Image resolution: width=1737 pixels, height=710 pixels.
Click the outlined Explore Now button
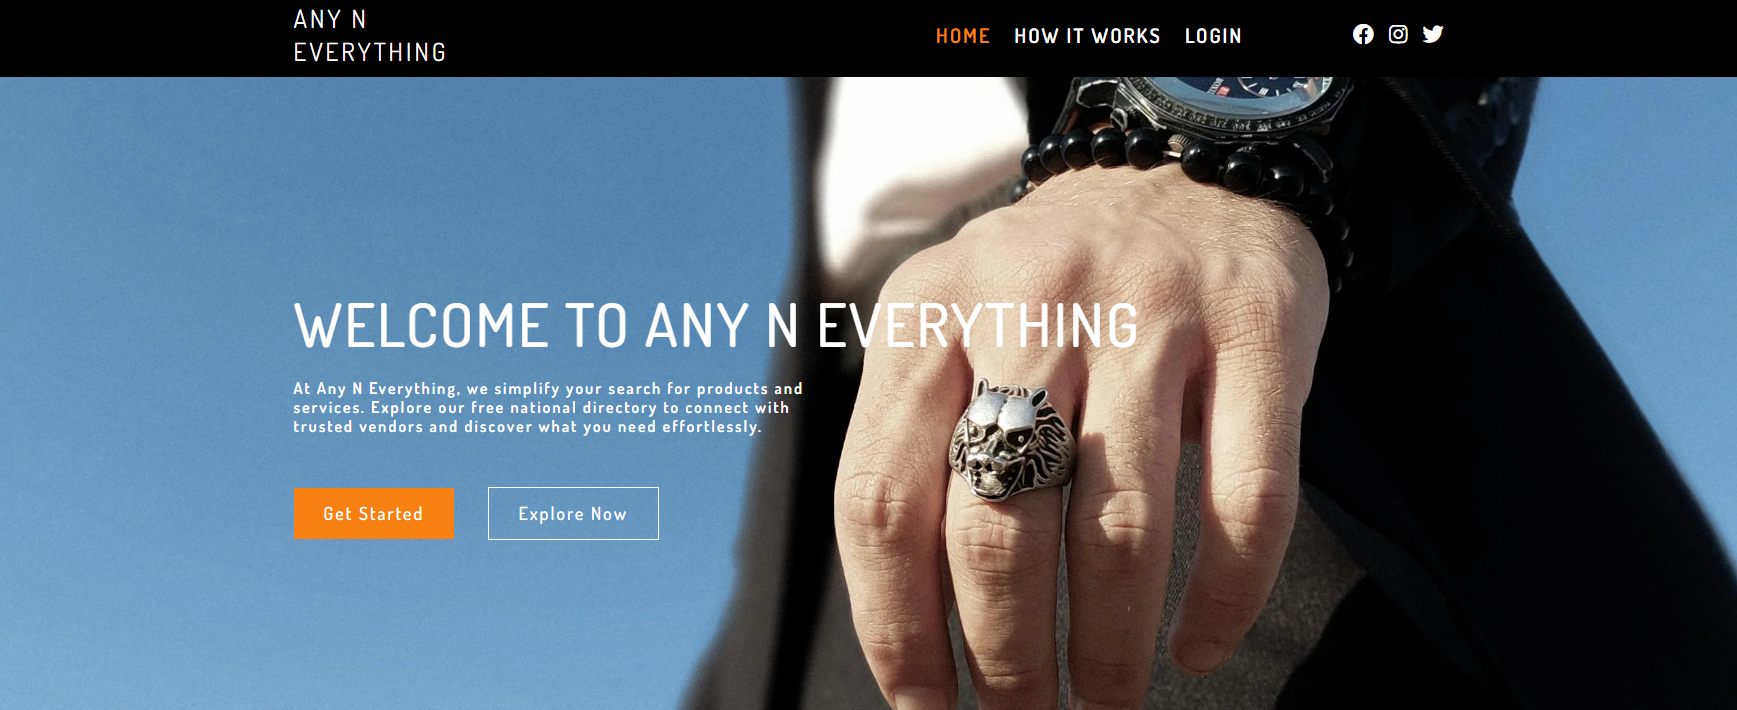click(573, 514)
